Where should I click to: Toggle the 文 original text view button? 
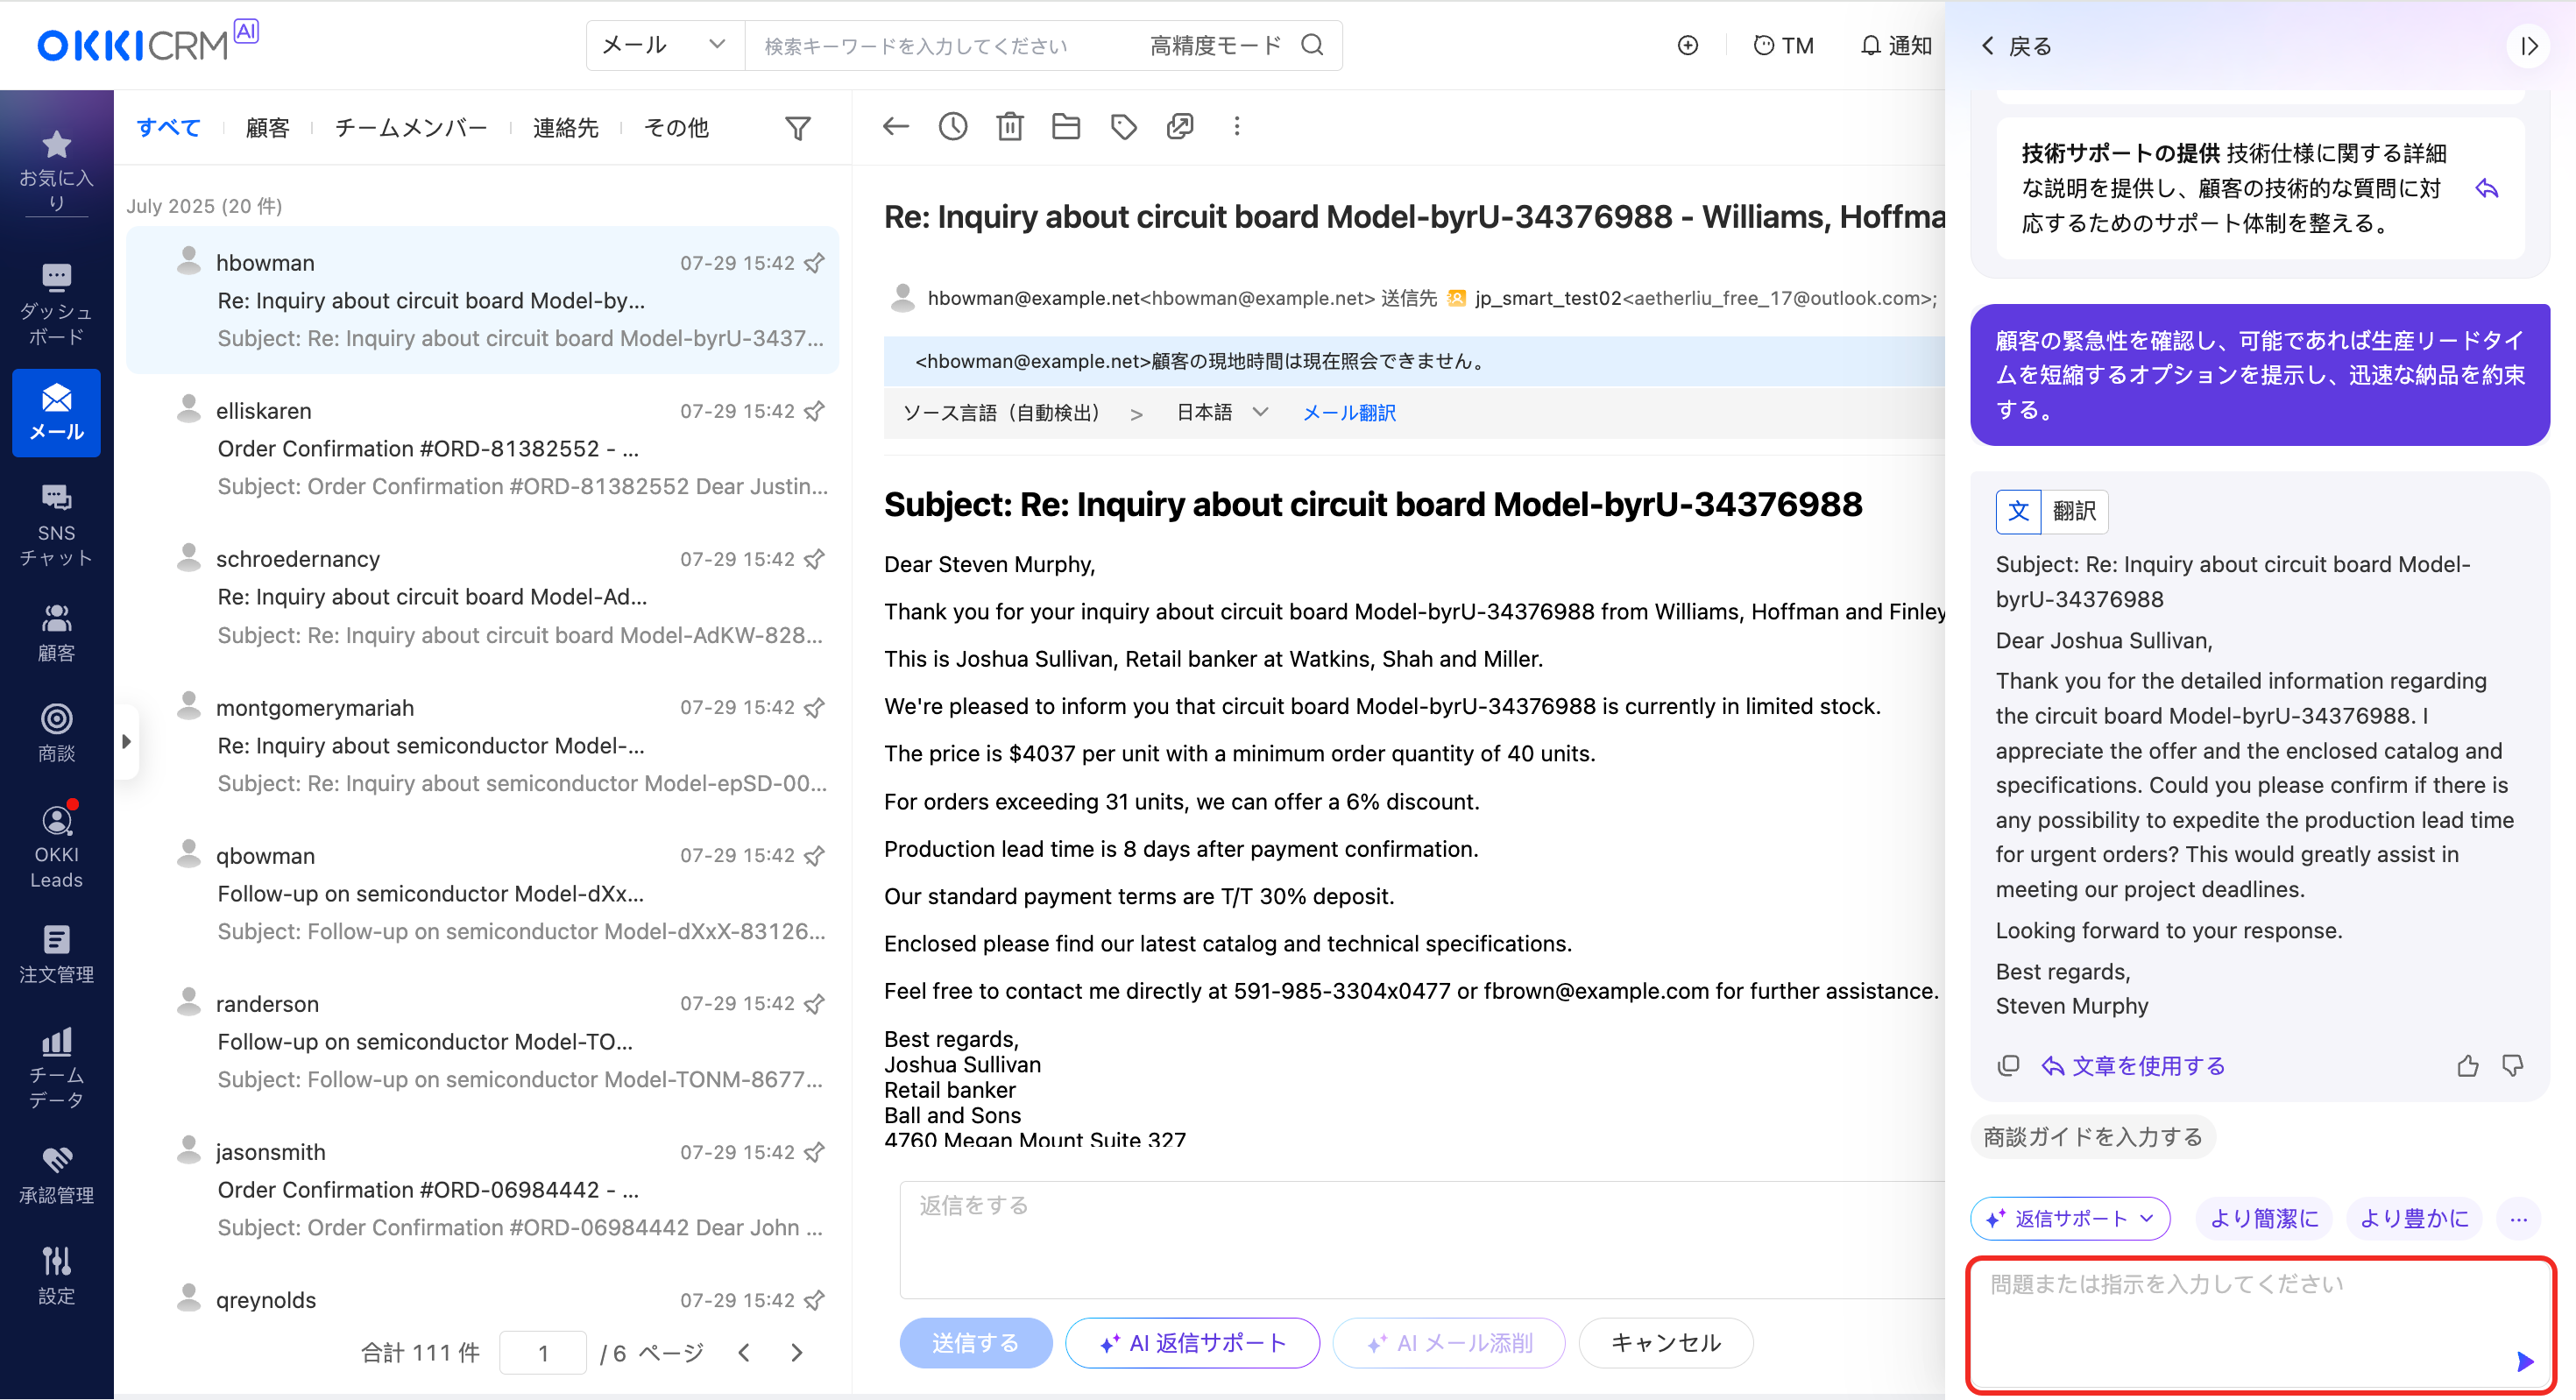tap(2018, 511)
